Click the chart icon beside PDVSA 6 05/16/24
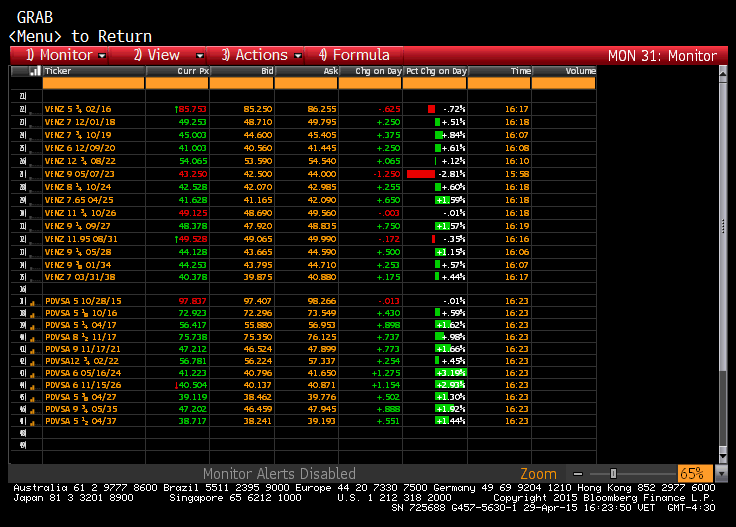The height and width of the screenshot is (527, 736). click(32, 374)
